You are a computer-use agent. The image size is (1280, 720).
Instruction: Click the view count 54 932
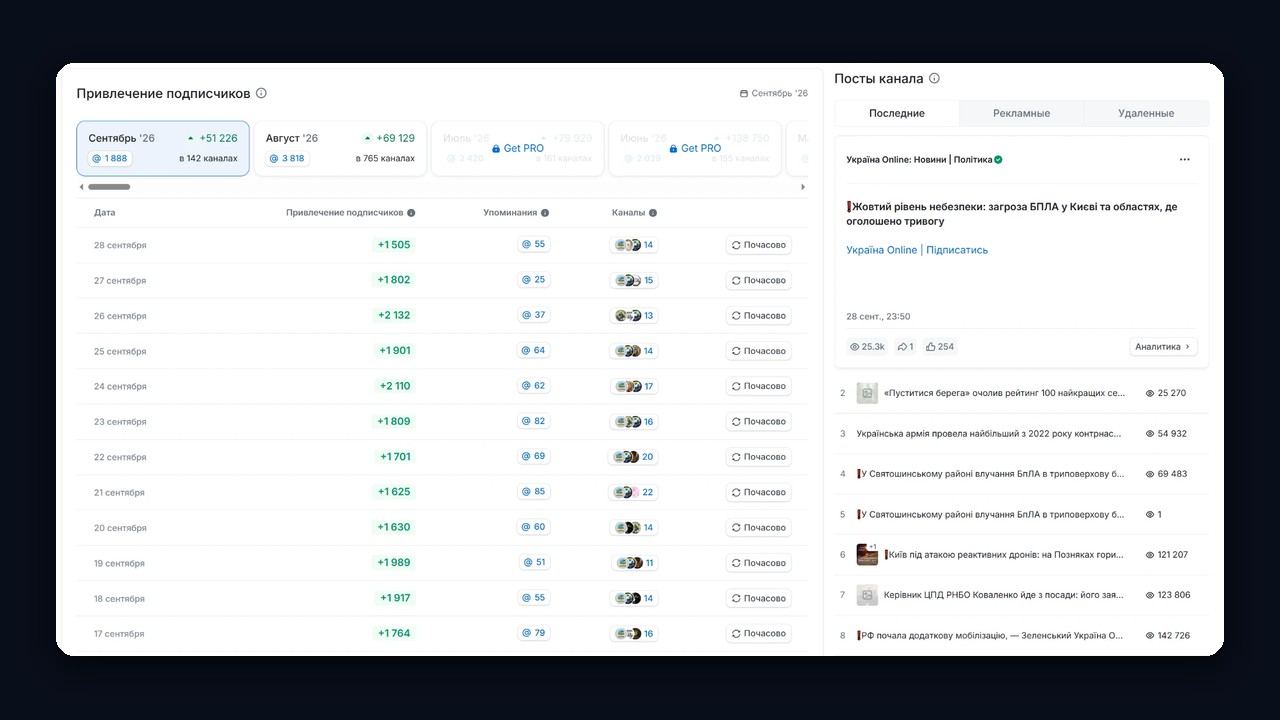tap(1166, 434)
